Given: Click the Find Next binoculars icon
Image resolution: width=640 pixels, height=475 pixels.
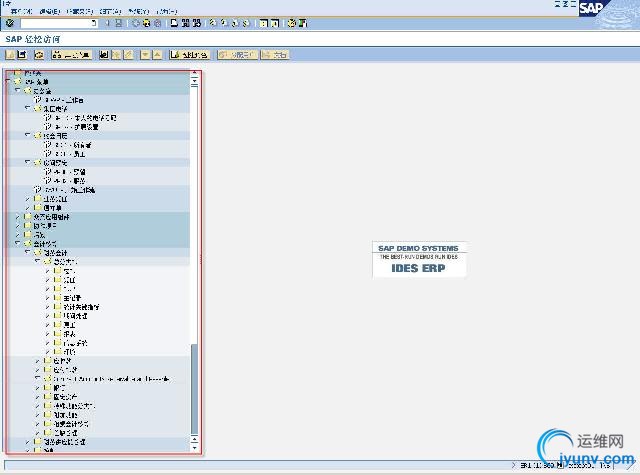Looking at the screenshot, I should pyautogui.click(x=197, y=23).
